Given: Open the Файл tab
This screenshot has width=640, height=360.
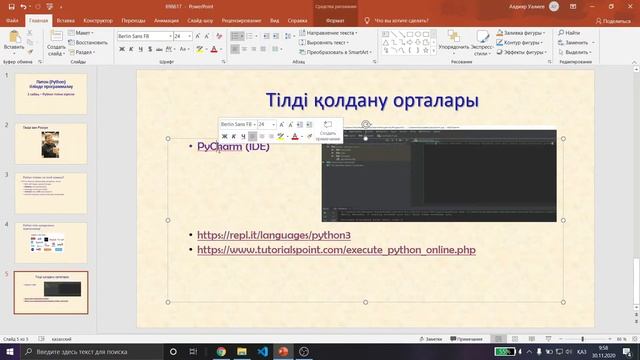Looking at the screenshot, I should pyautogui.click(x=12, y=20).
